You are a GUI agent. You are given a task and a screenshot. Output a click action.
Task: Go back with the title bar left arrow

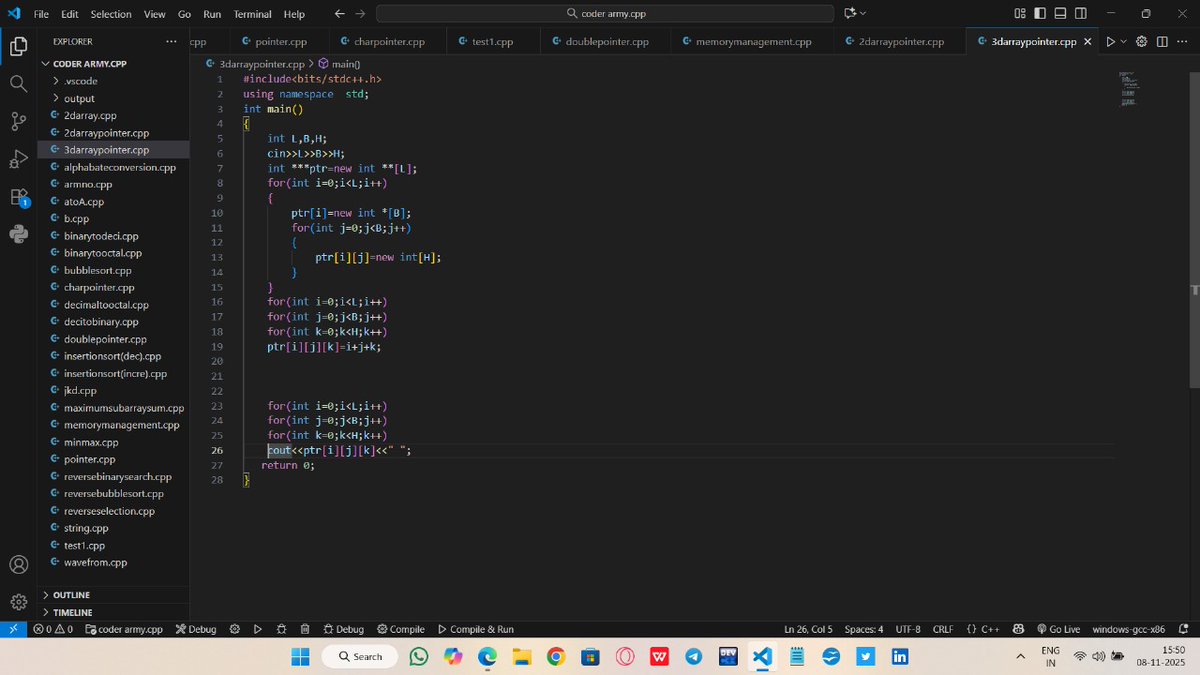point(340,14)
